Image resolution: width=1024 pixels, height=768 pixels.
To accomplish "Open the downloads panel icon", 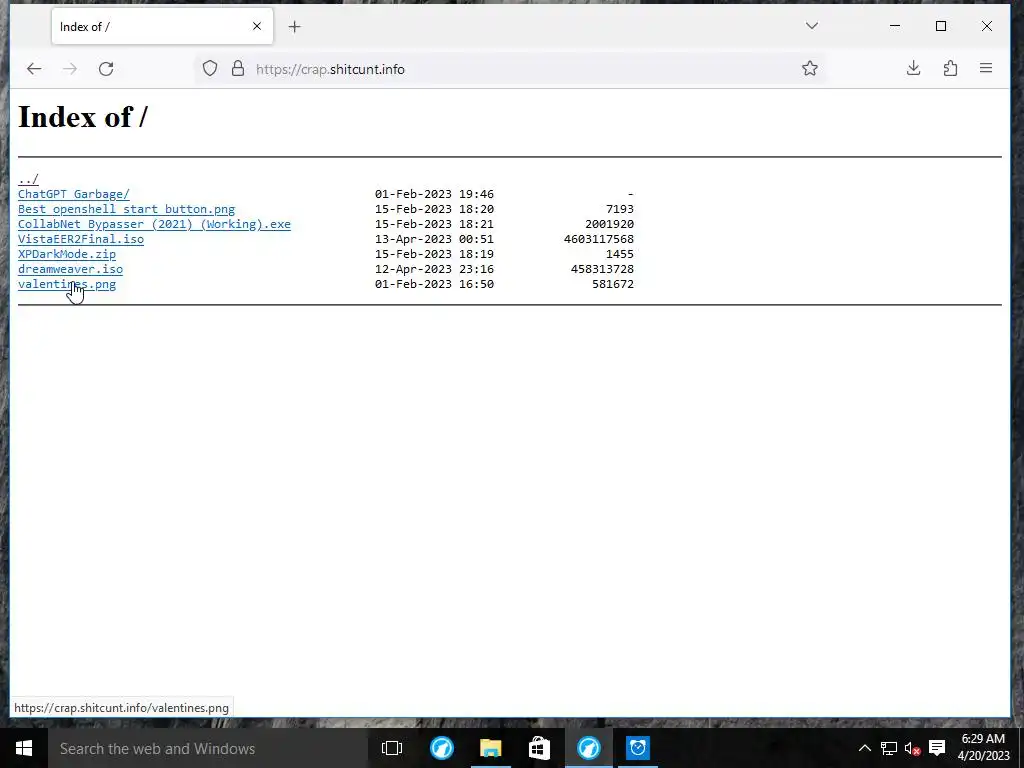I will (x=914, y=68).
